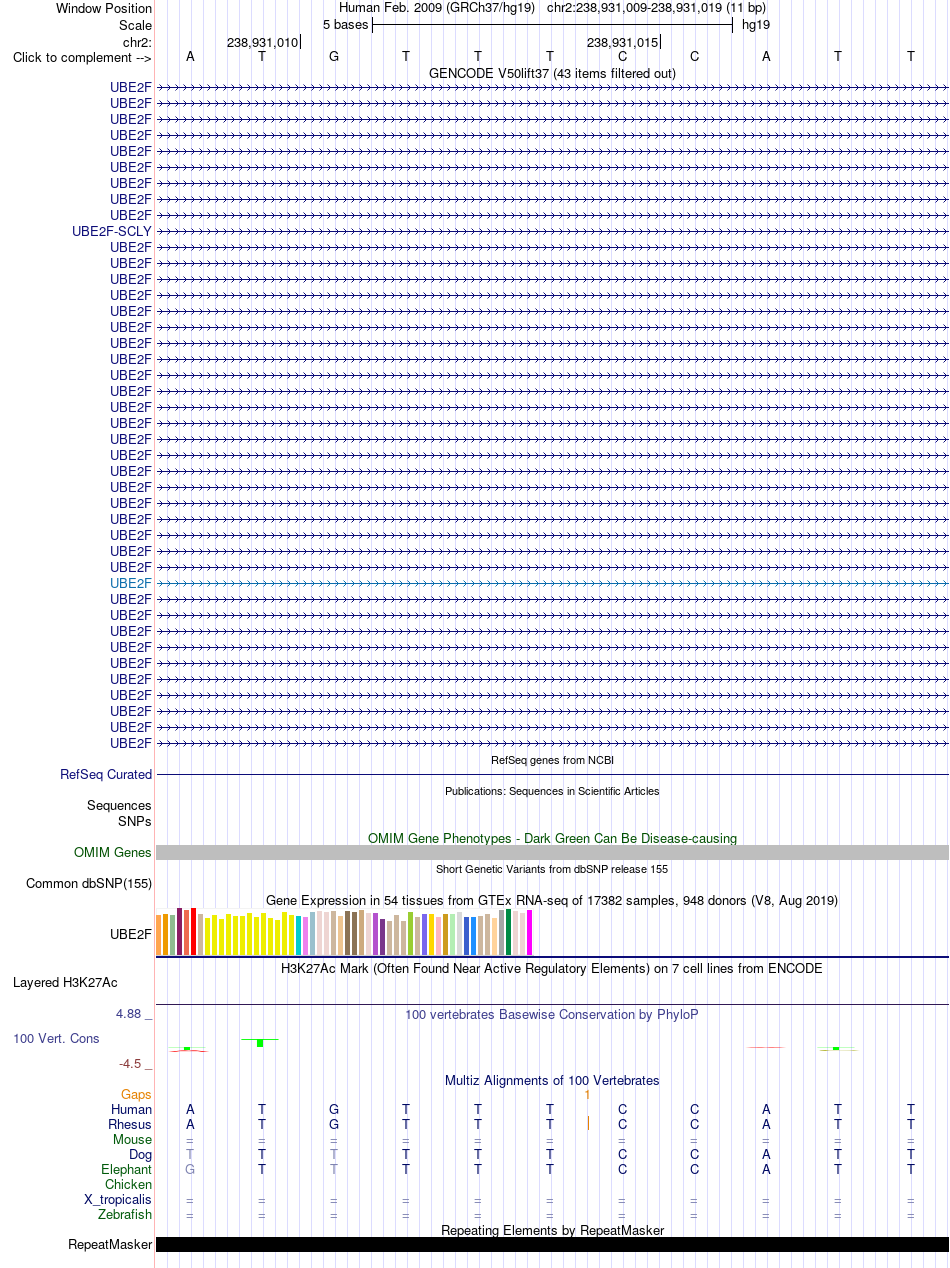Click the Window Position label
This screenshot has width=950, height=1268.
104,8
